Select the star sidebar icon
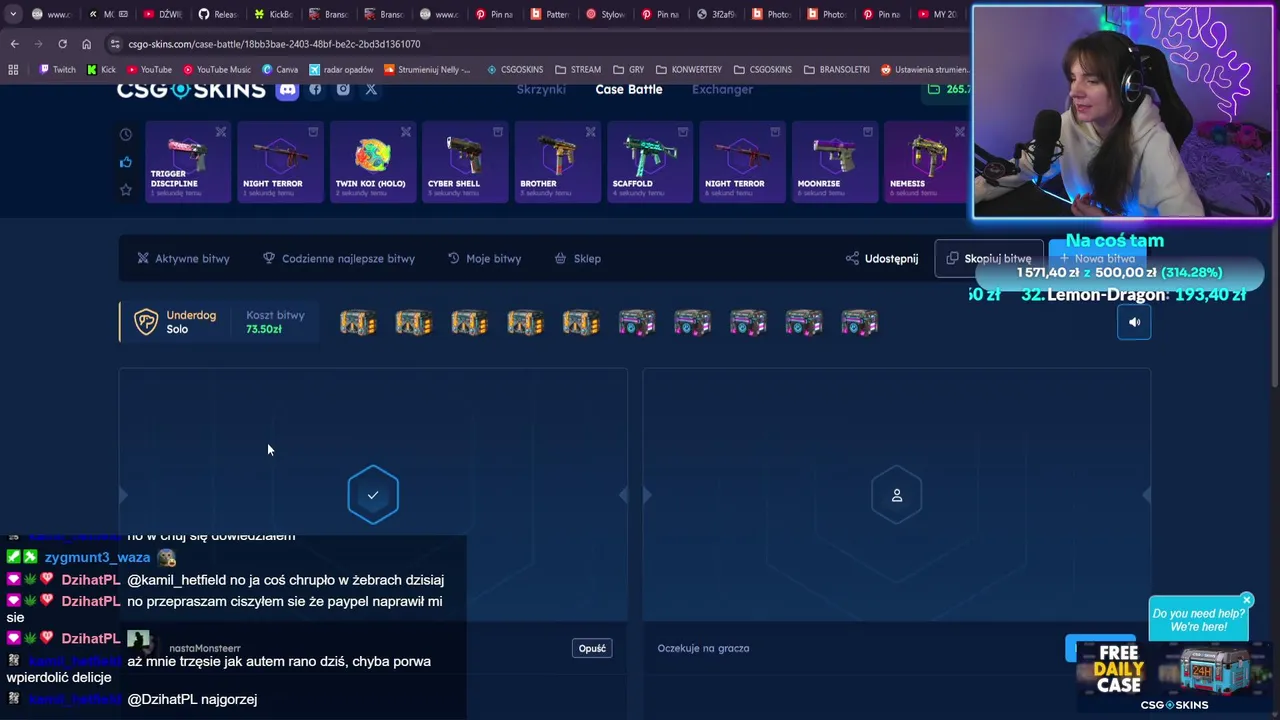1280x720 pixels. tap(126, 189)
